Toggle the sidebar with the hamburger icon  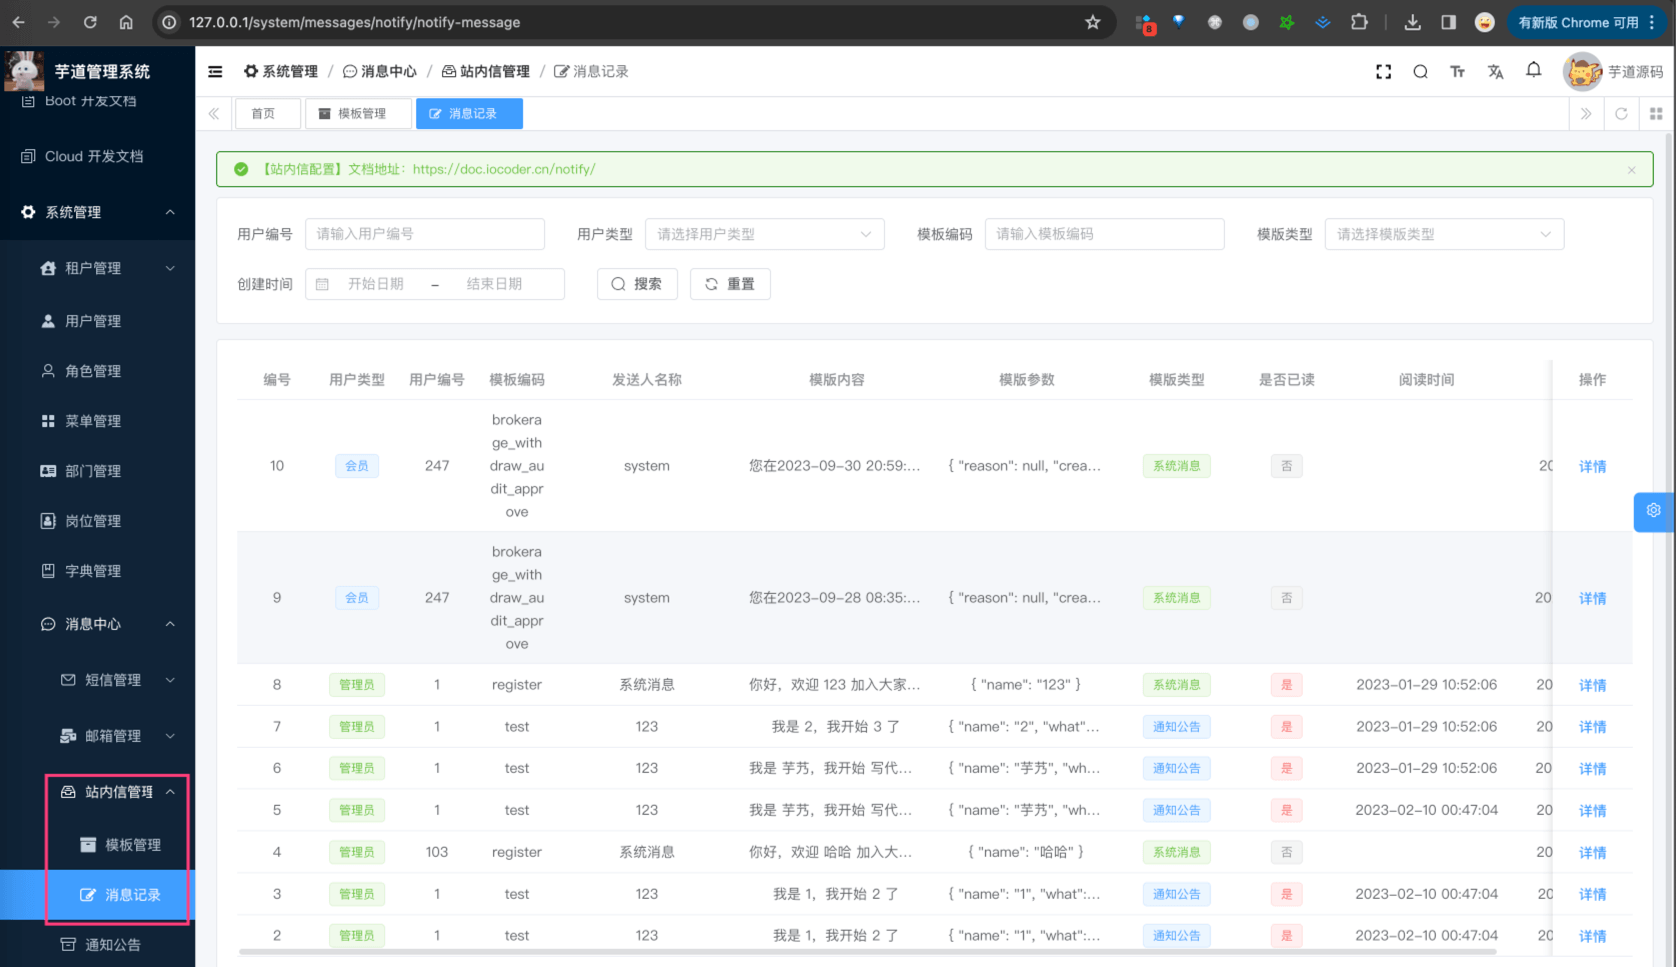point(215,71)
